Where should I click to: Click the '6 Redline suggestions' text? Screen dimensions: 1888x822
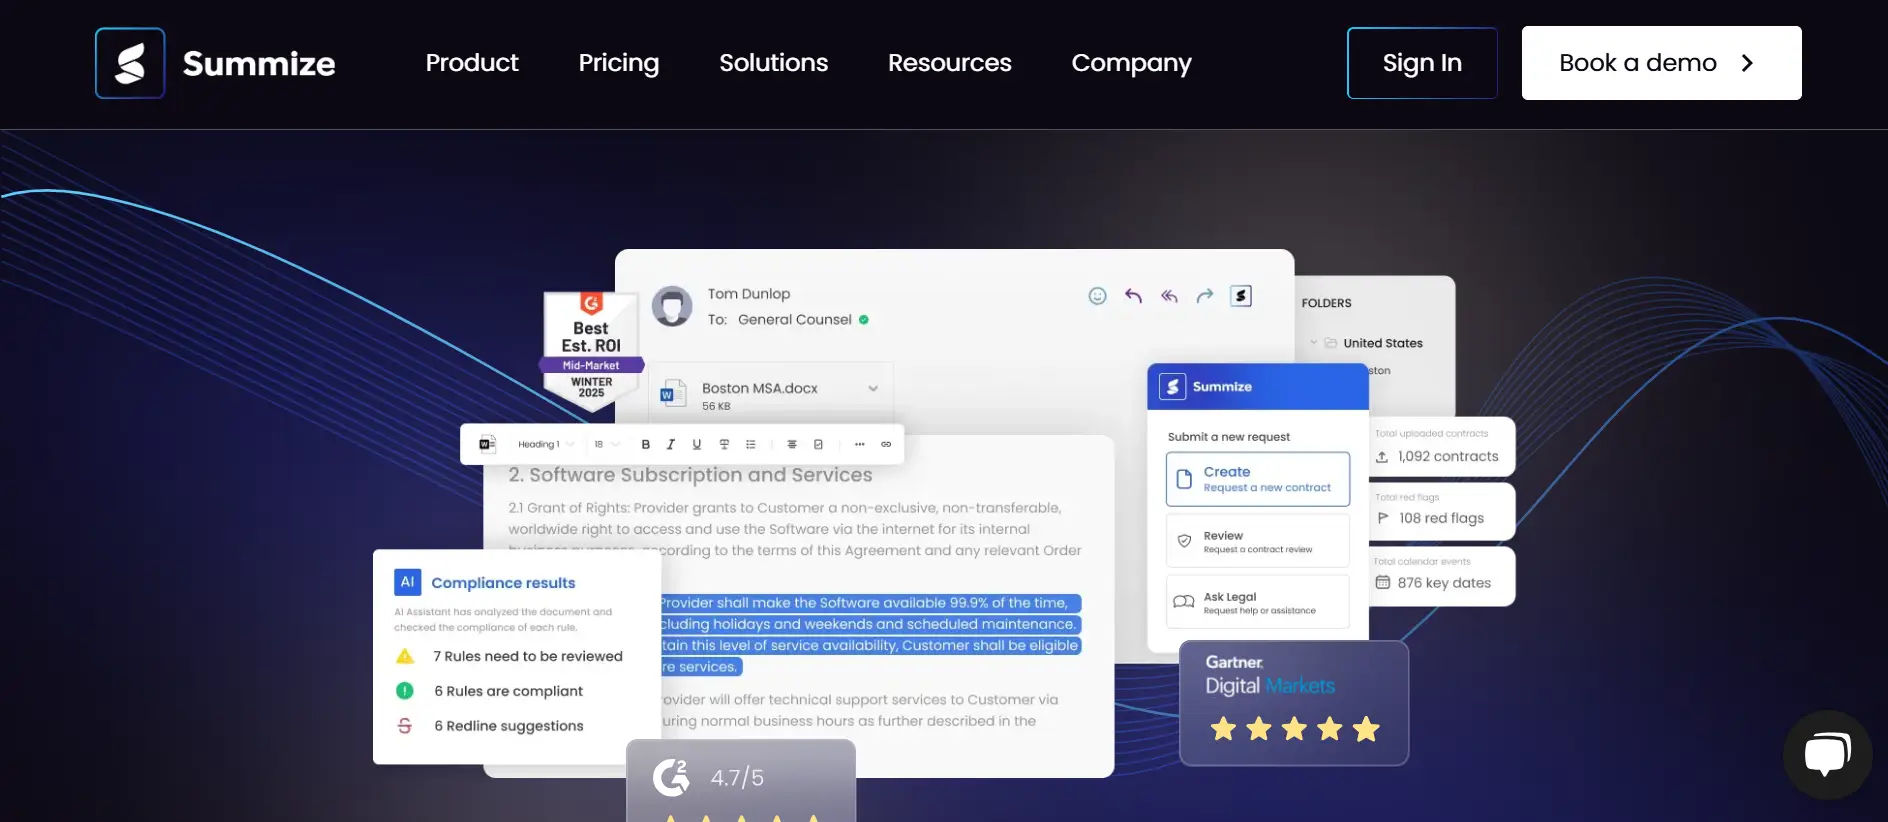pos(509,726)
